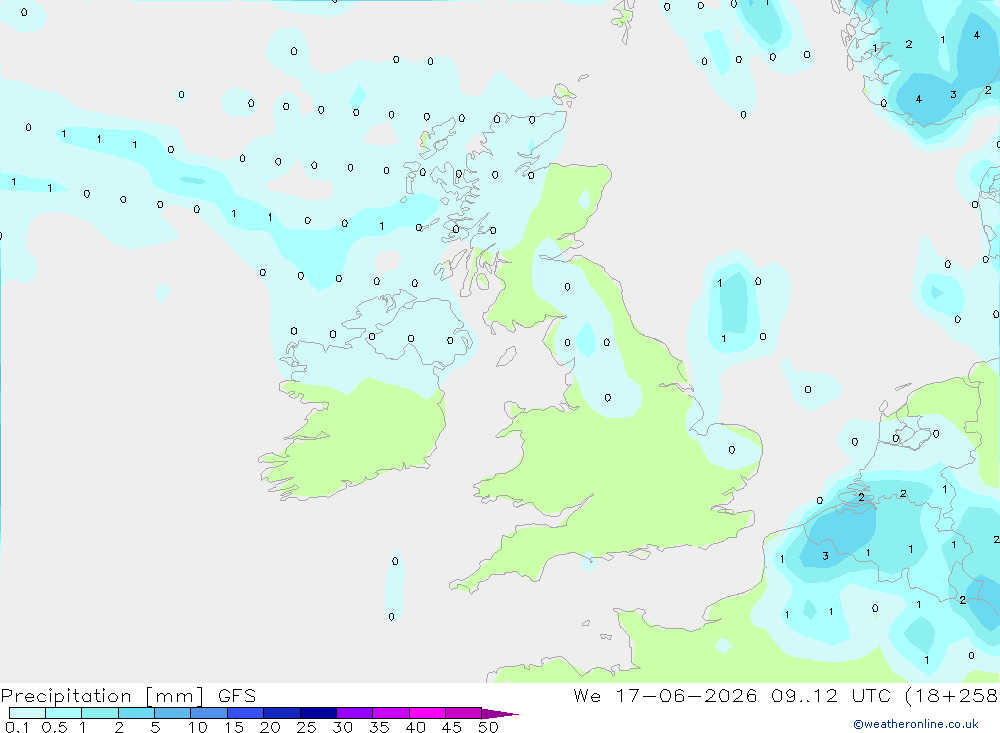
Task: Select the 0.5 to 1 mm legend swatch
Action: click(x=63, y=713)
